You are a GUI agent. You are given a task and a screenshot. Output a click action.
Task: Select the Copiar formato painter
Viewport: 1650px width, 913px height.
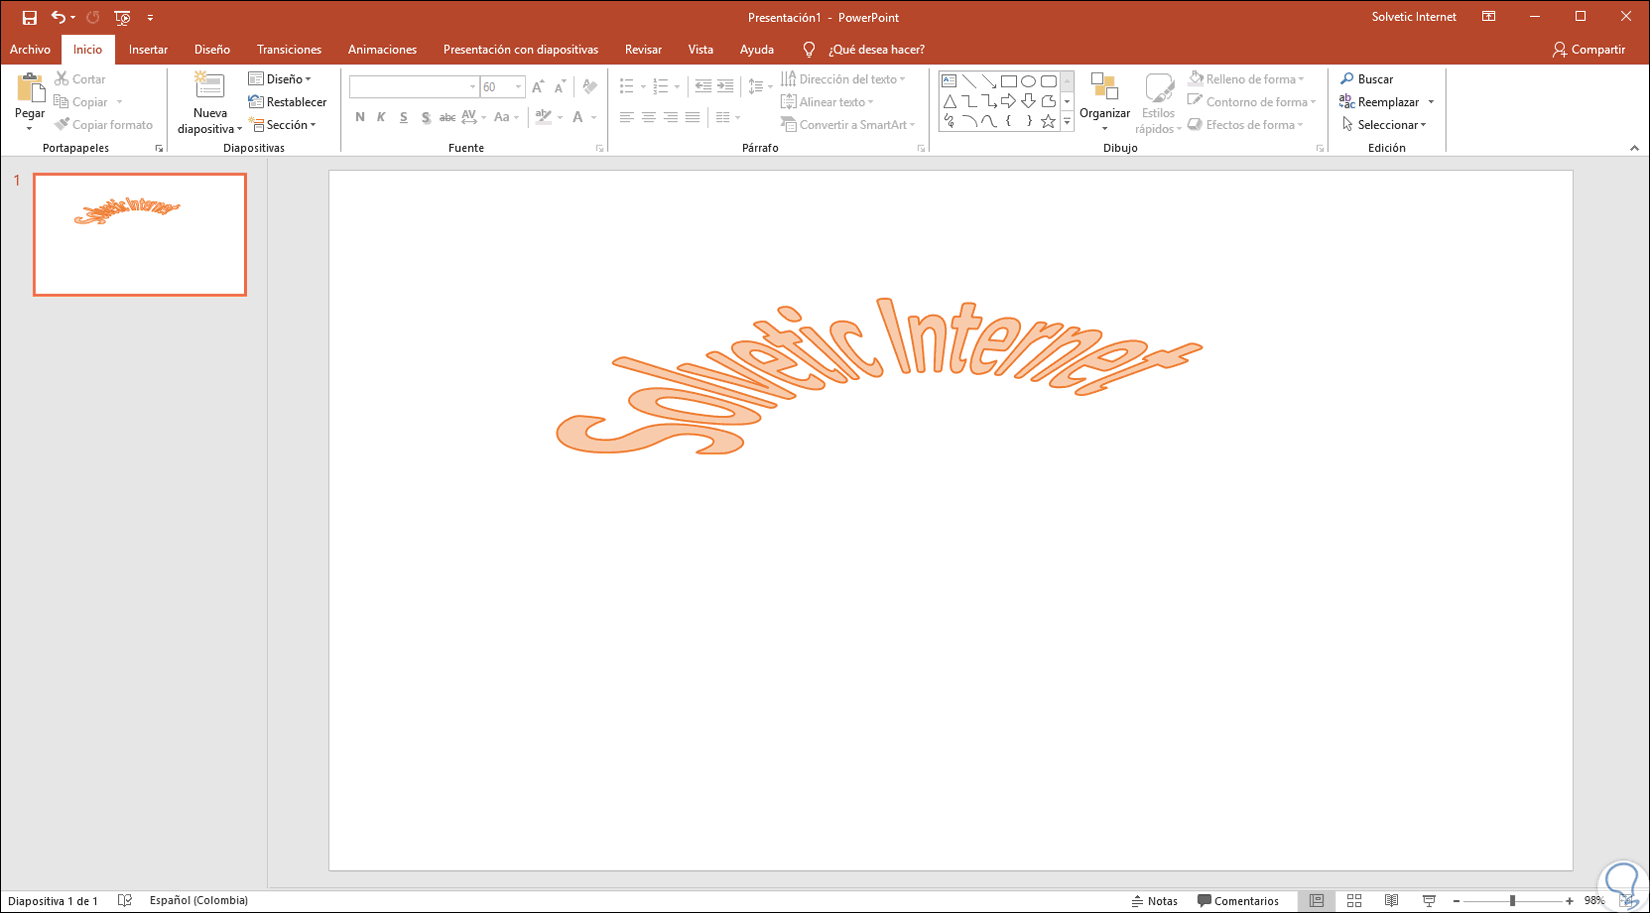[x=104, y=125]
